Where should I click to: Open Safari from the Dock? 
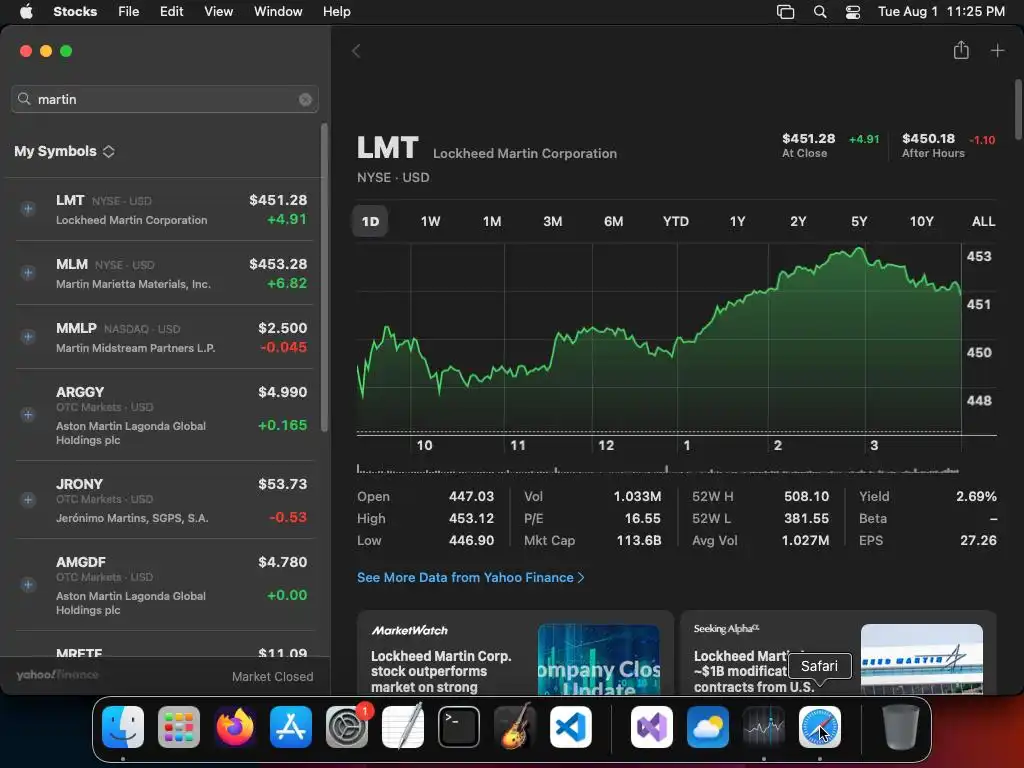[x=820, y=727]
